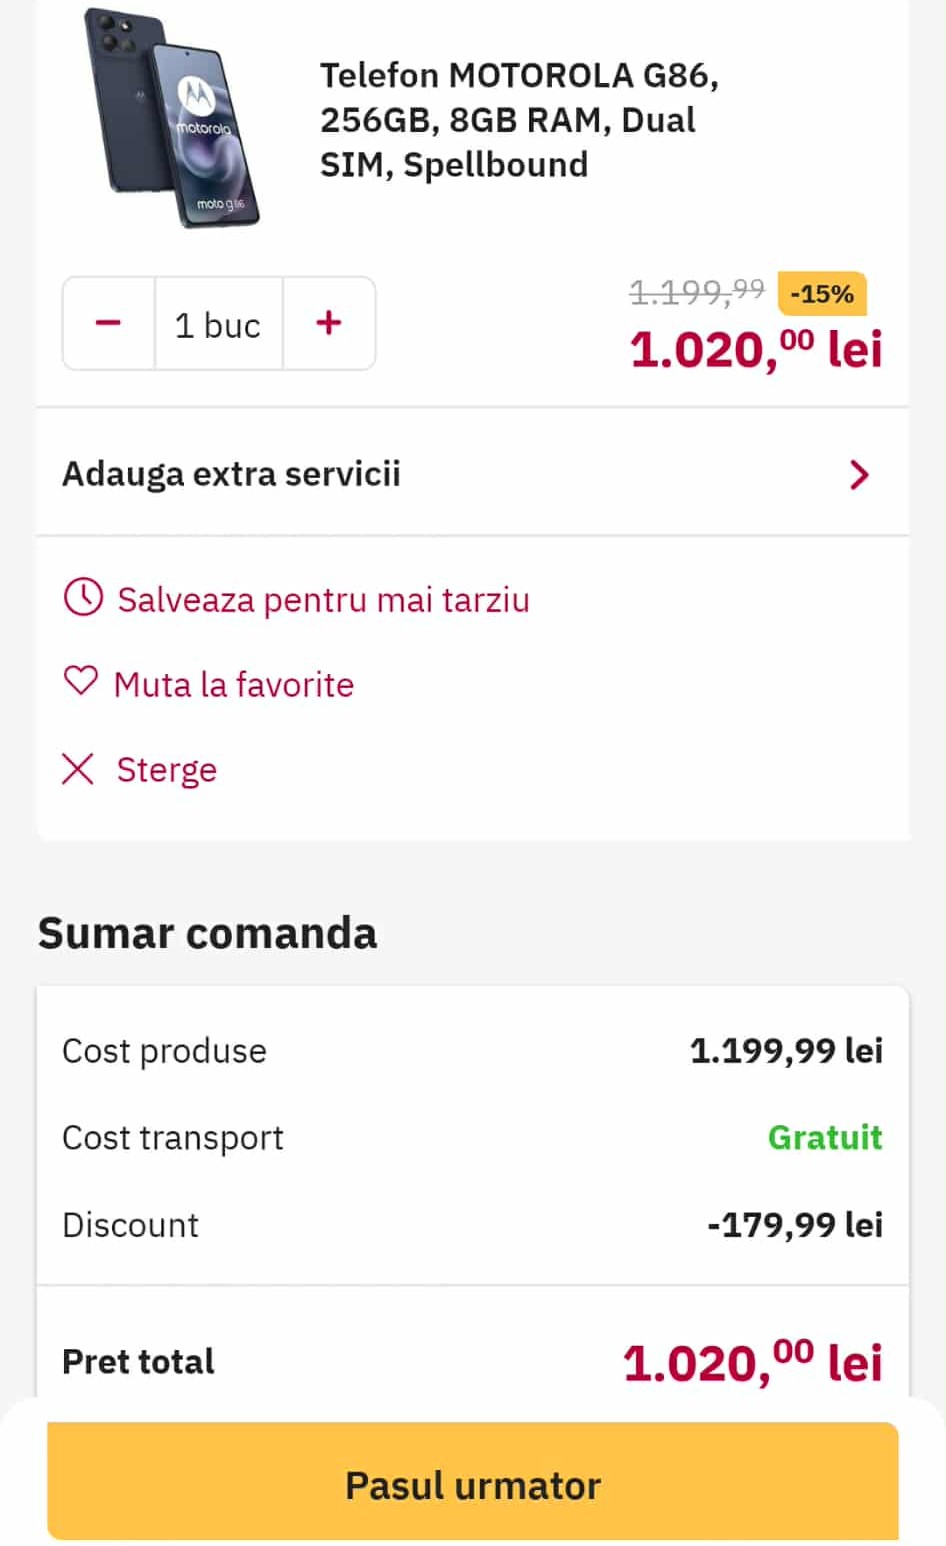
Task: Open the "Adauga extra servicii" row label
Action: click(x=231, y=474)
